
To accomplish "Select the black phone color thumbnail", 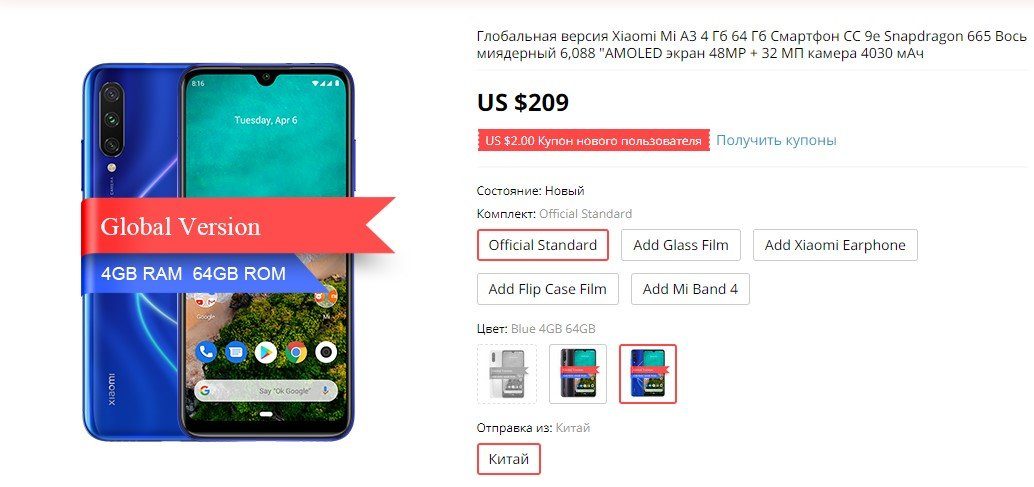I will 578,374.
